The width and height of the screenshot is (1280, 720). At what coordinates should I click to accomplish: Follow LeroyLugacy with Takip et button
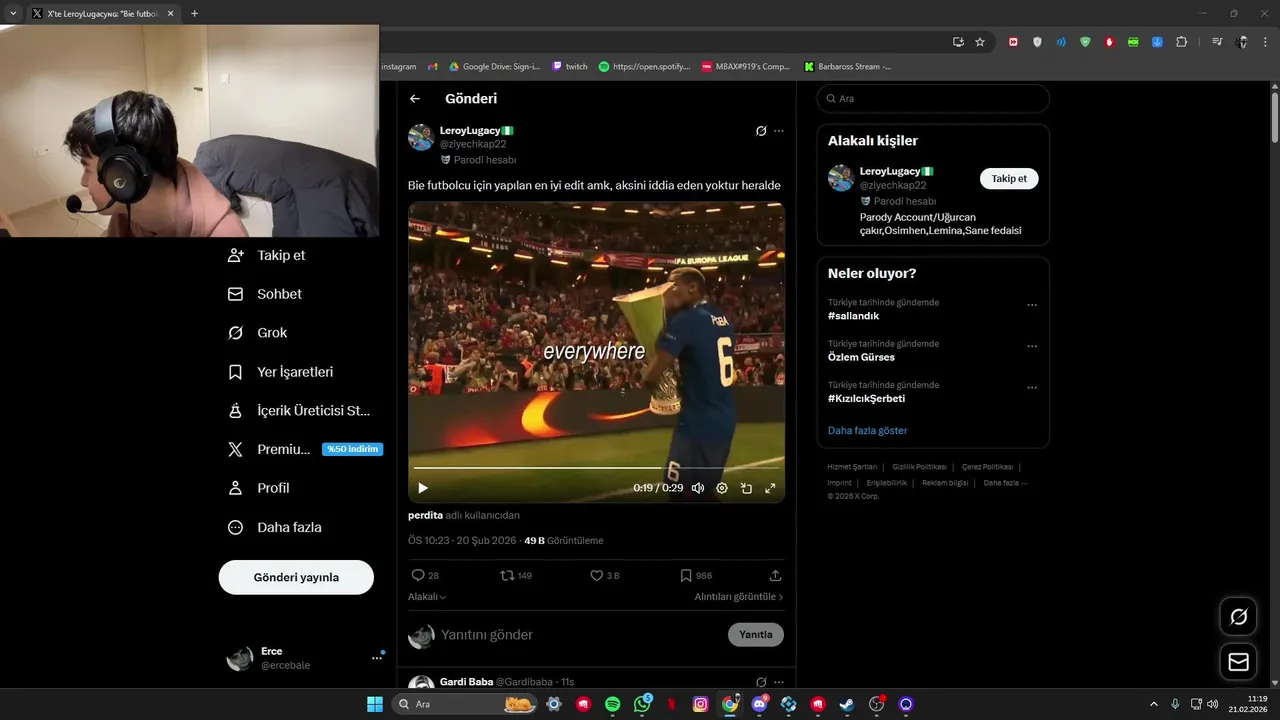point(1009,179)
